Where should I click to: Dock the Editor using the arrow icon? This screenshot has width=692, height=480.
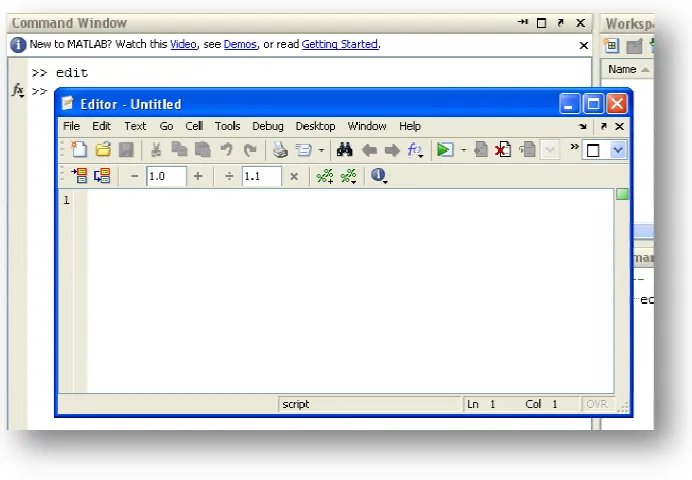[583, 127]
